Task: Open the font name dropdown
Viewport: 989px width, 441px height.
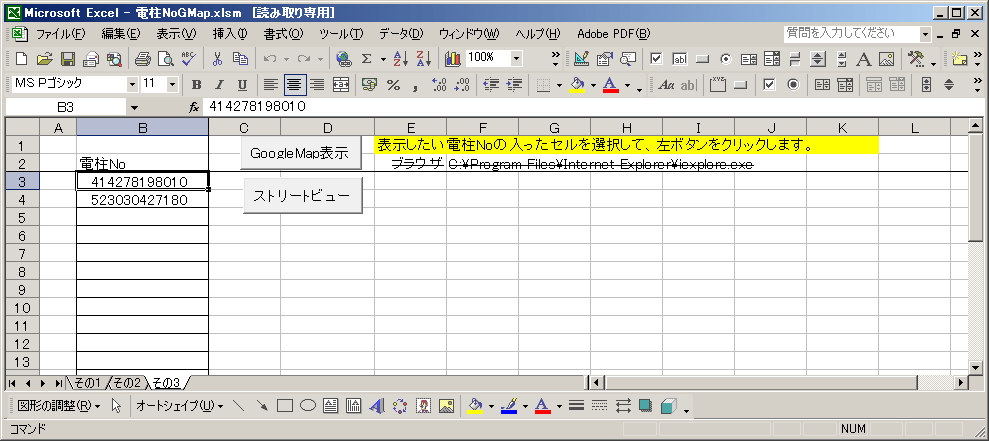Action: click(x=132, y=84)
